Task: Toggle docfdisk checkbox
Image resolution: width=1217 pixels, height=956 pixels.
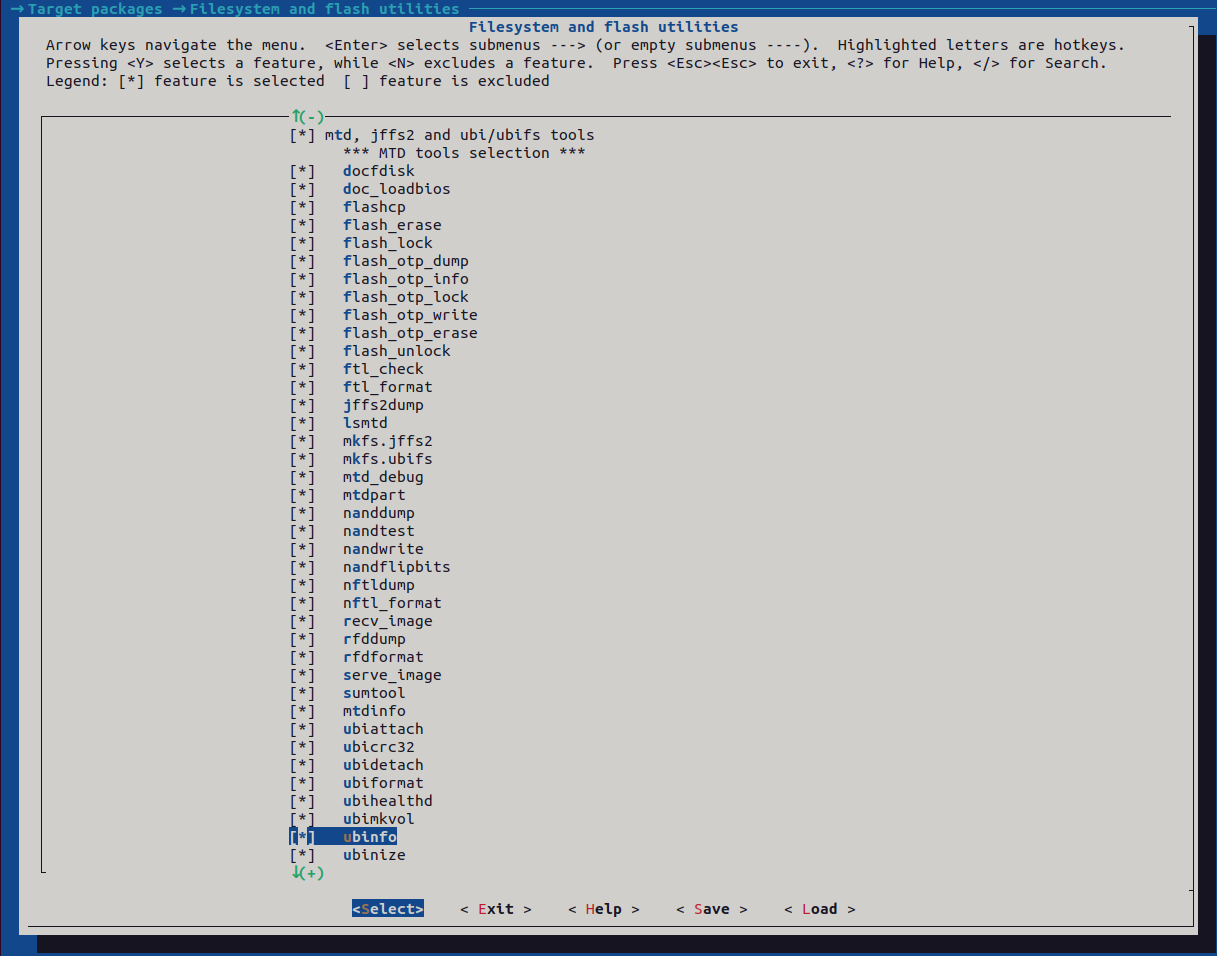Action: [302, 171]
